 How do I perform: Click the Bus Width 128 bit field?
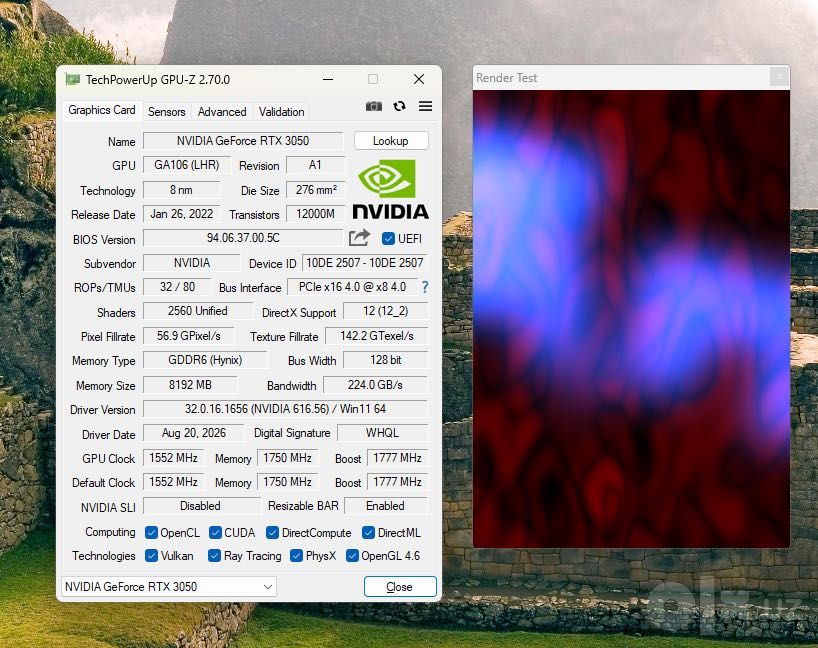pos(386,360)
